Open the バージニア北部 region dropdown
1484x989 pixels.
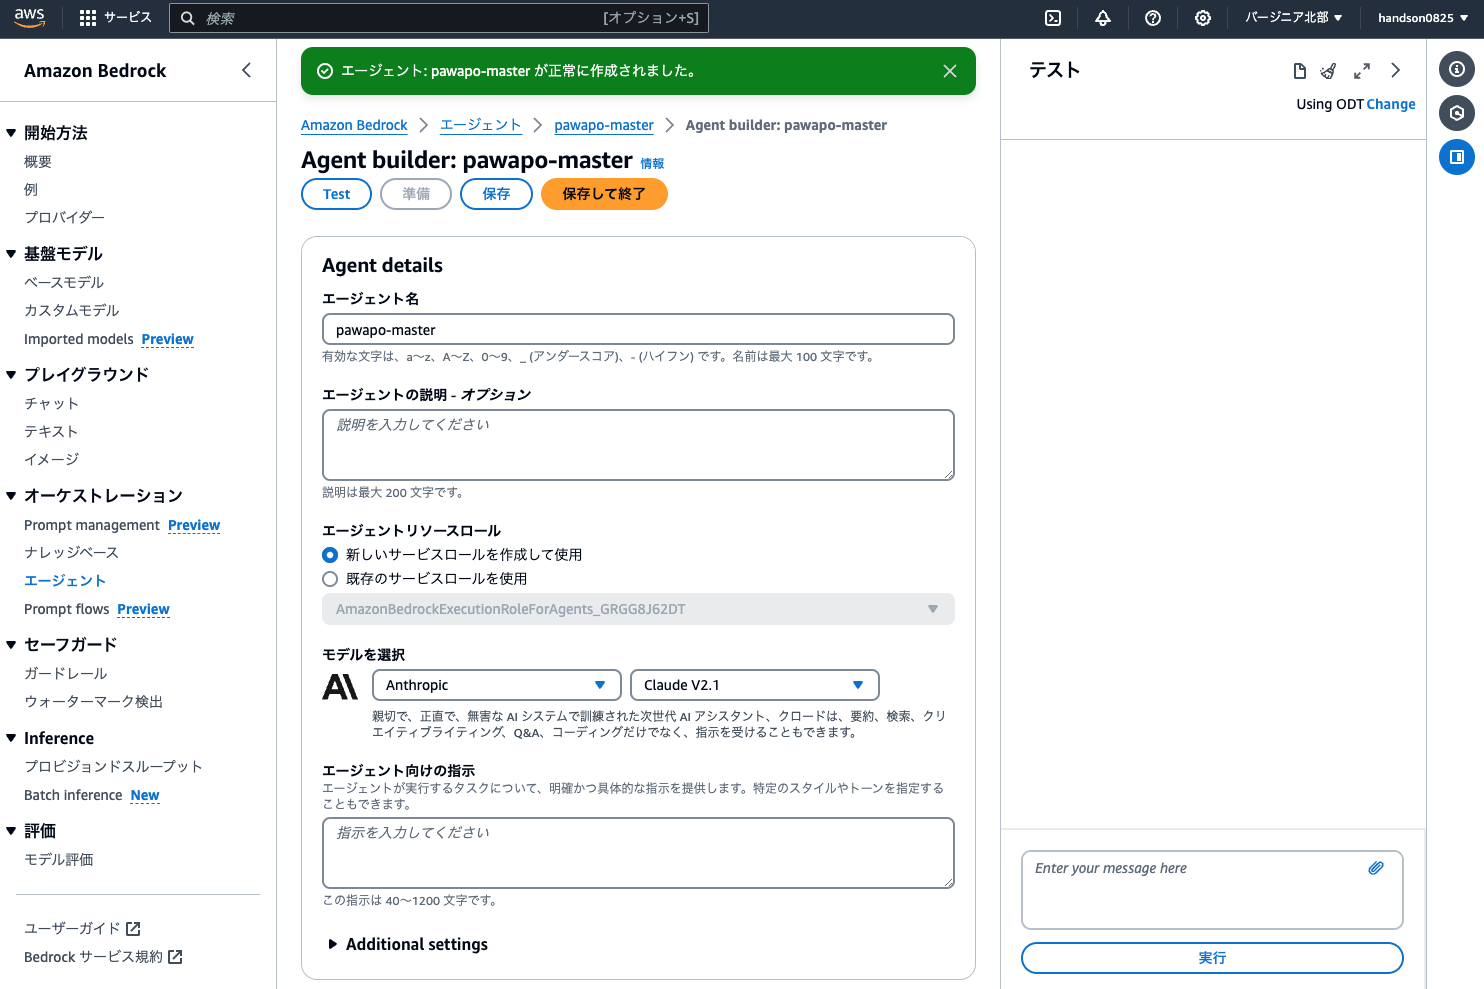[1294, 18]
